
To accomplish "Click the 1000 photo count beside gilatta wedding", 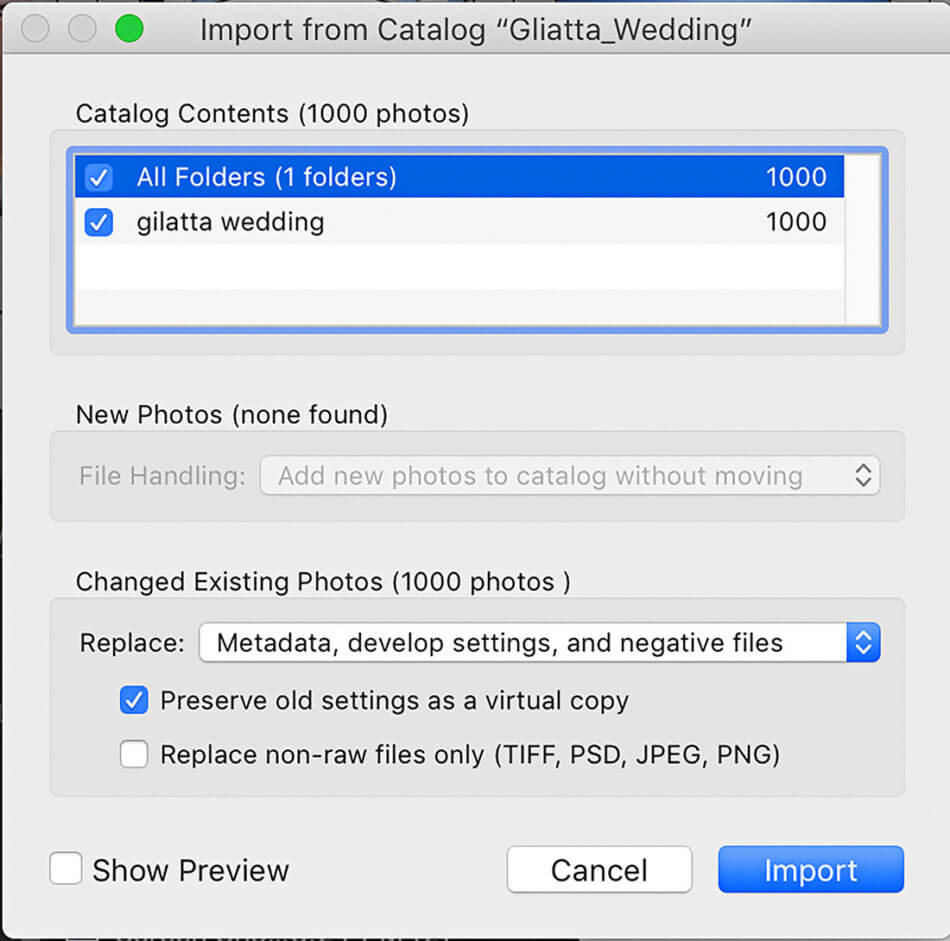I will (x=796, y=222).
